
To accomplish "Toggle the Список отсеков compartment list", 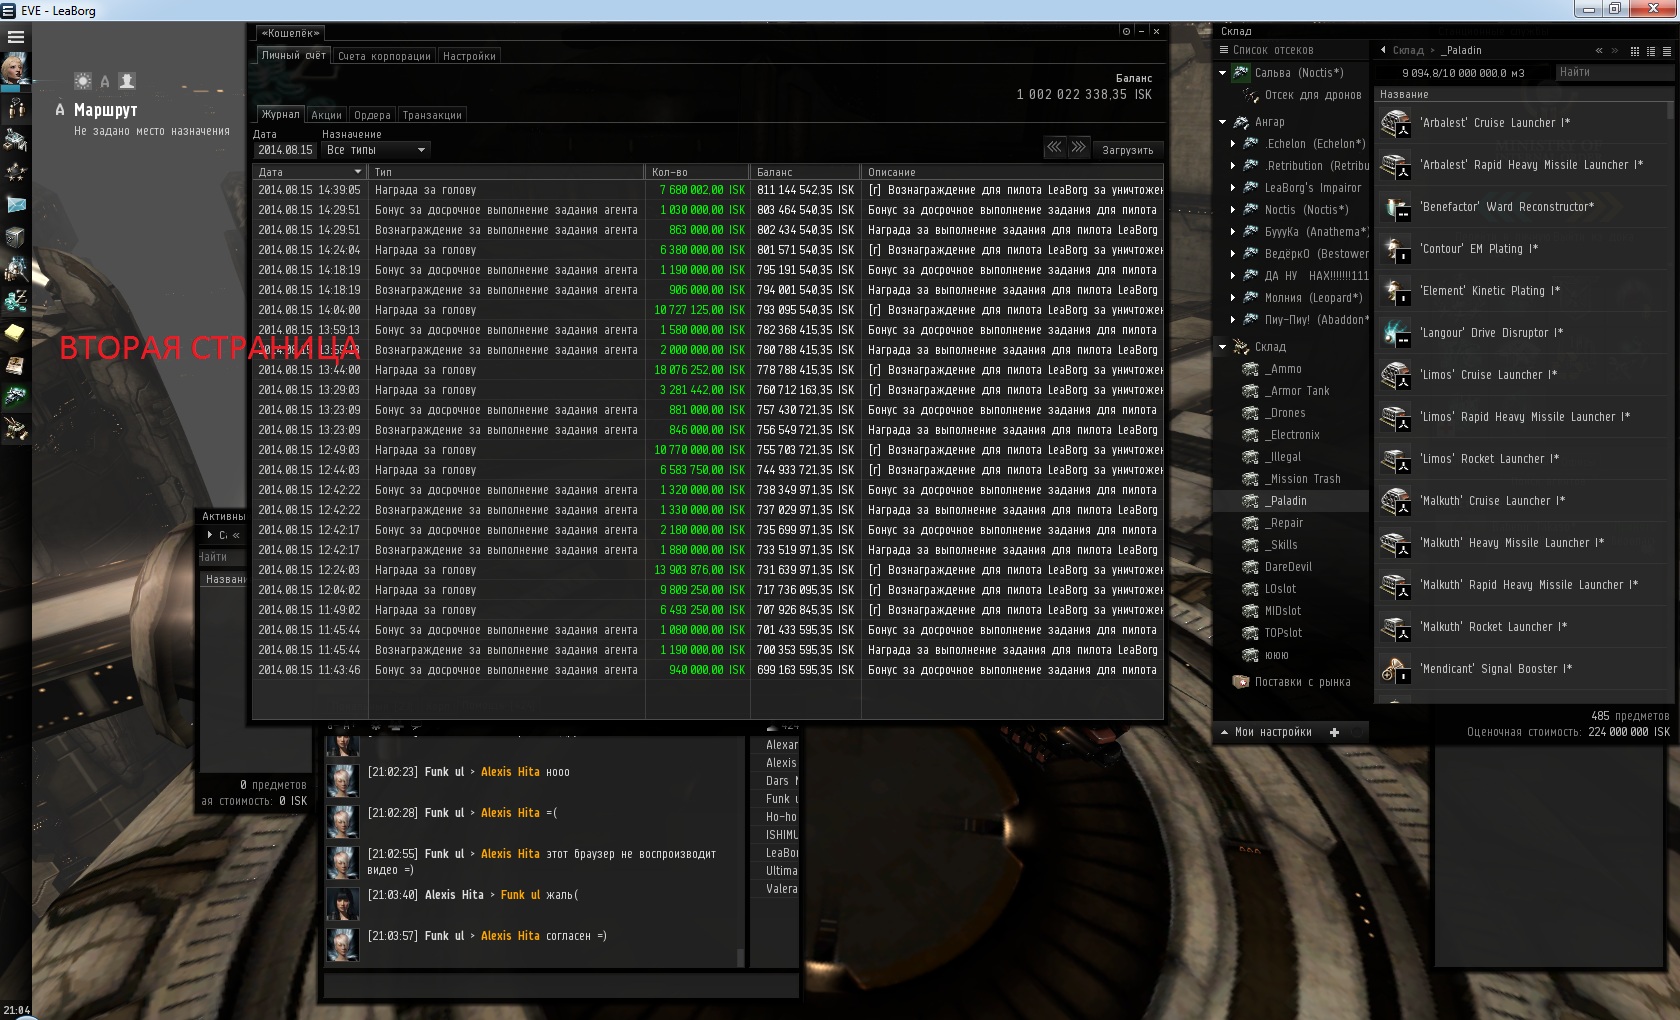I will [1266, 50].
